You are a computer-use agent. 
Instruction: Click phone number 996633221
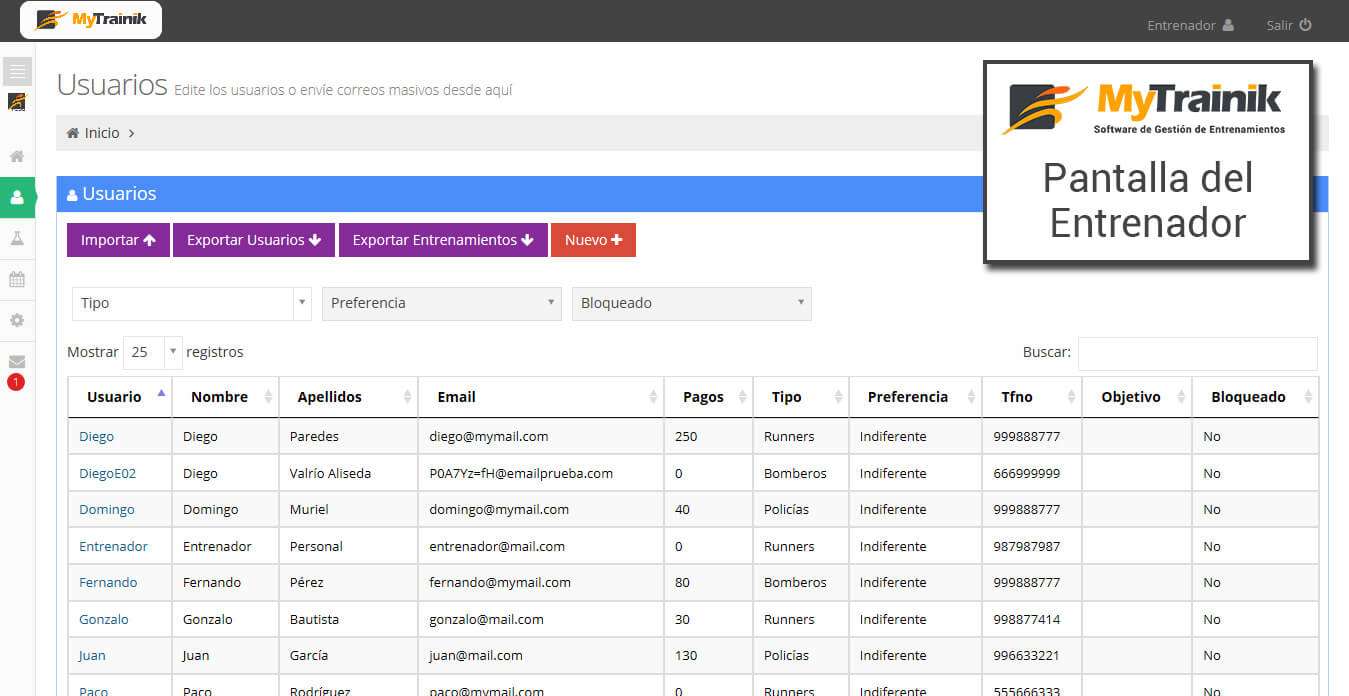(x=1027, y=656)
